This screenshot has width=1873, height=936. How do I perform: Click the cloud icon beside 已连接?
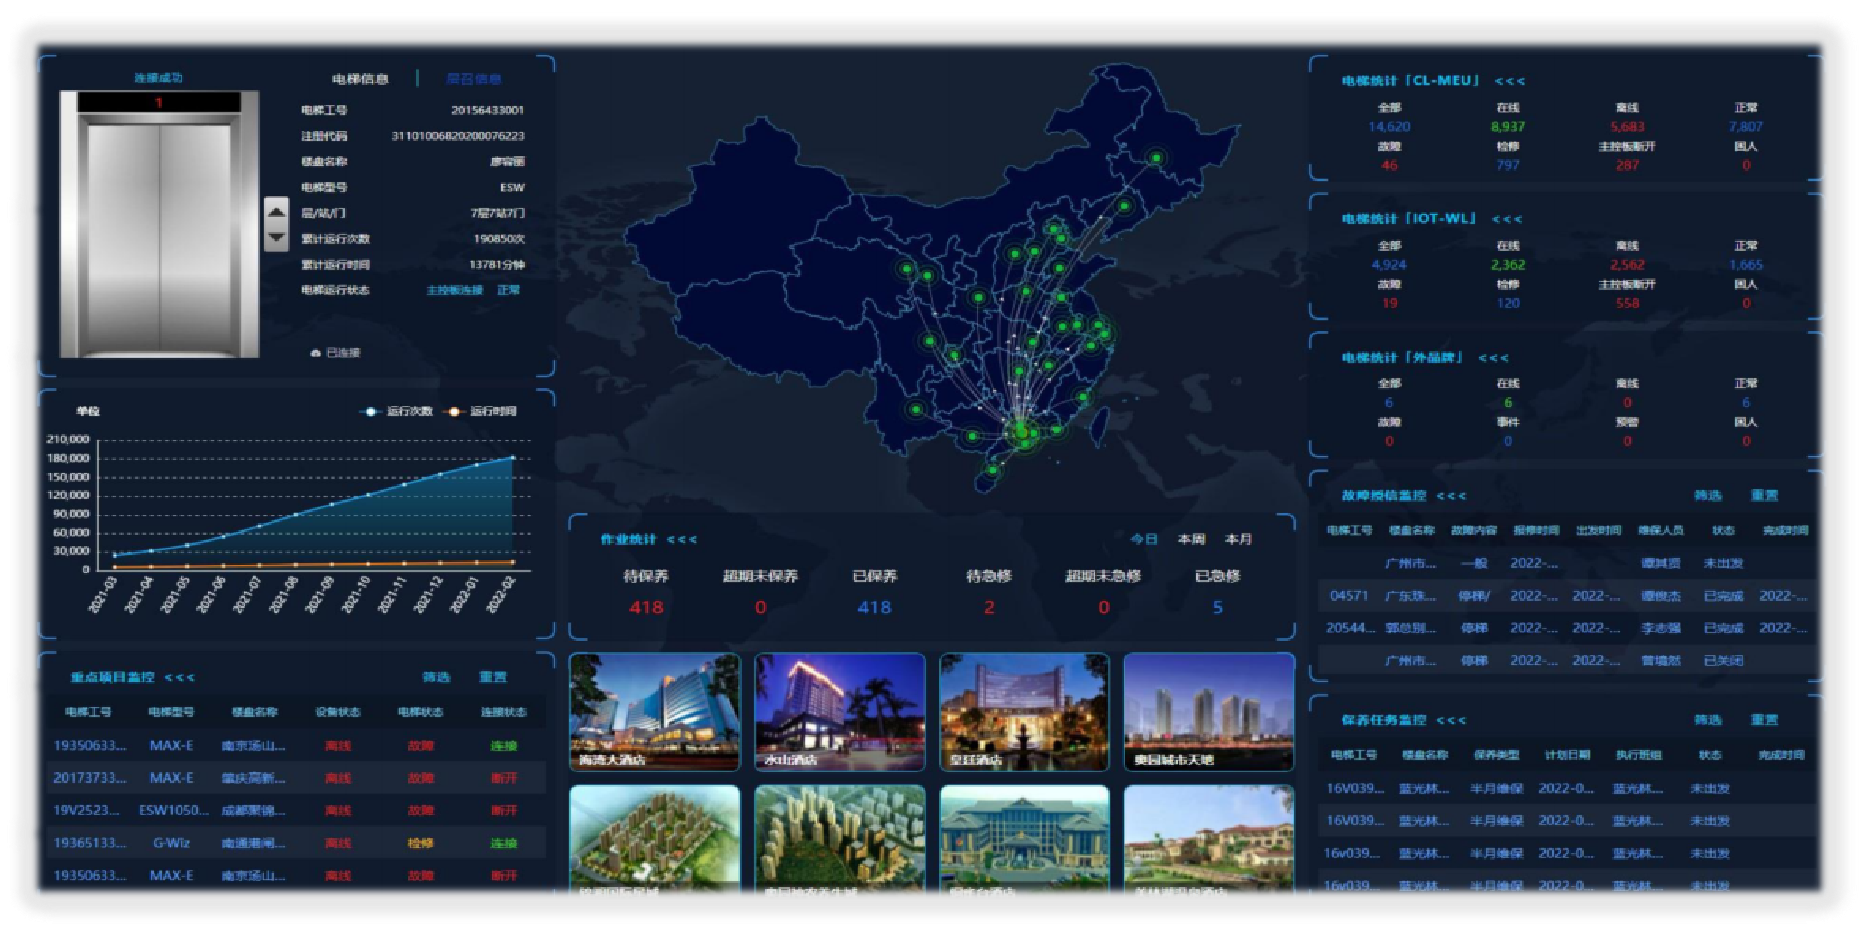(x=316, y=353)
